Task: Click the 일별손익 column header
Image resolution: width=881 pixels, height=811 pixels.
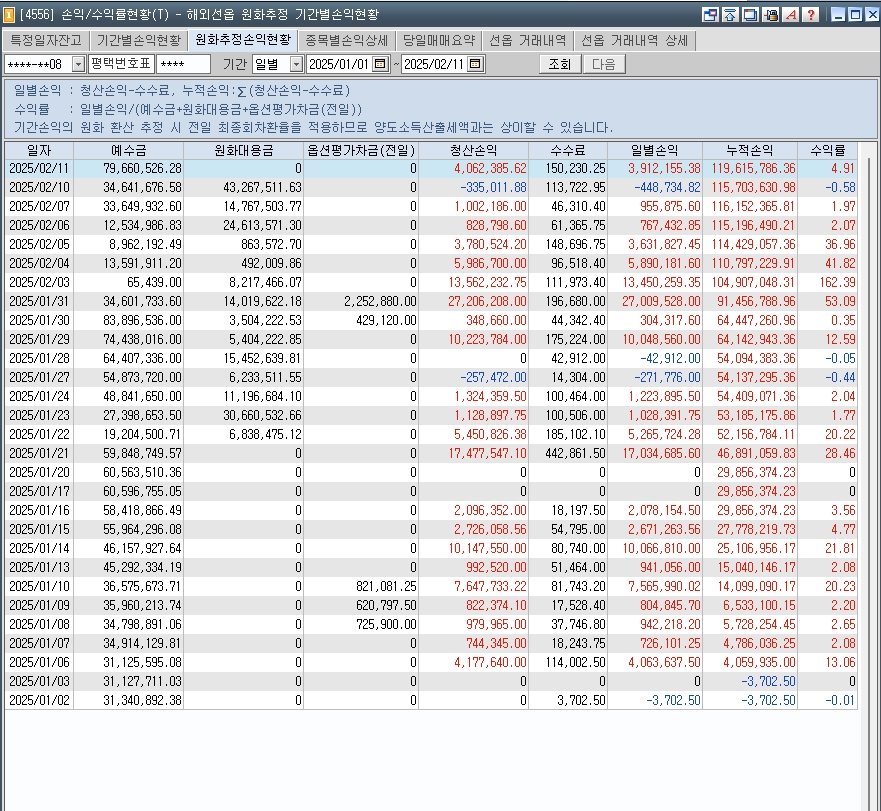Action: pyautogui.click(x=655, y=151)
